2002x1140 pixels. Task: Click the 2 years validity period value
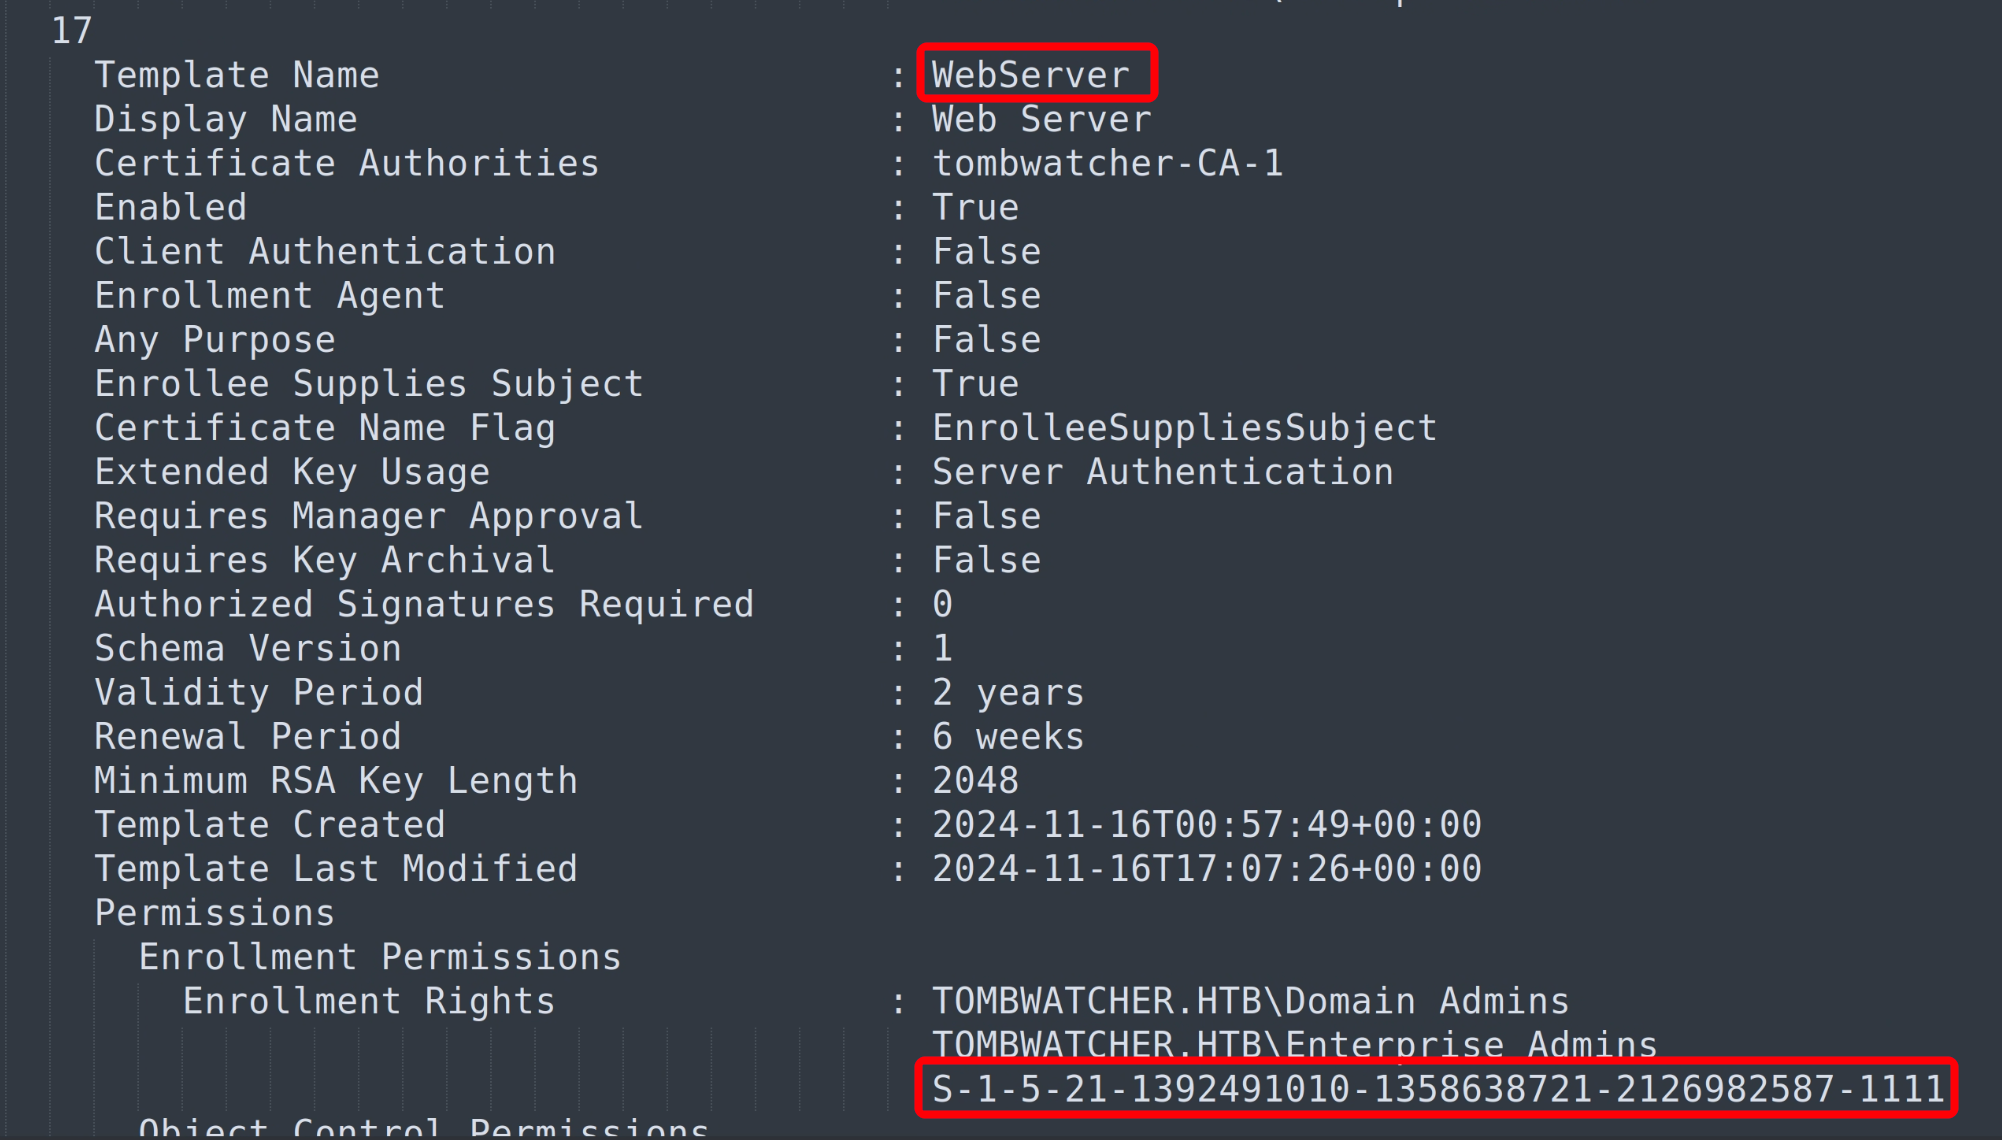coord(1008,692)
